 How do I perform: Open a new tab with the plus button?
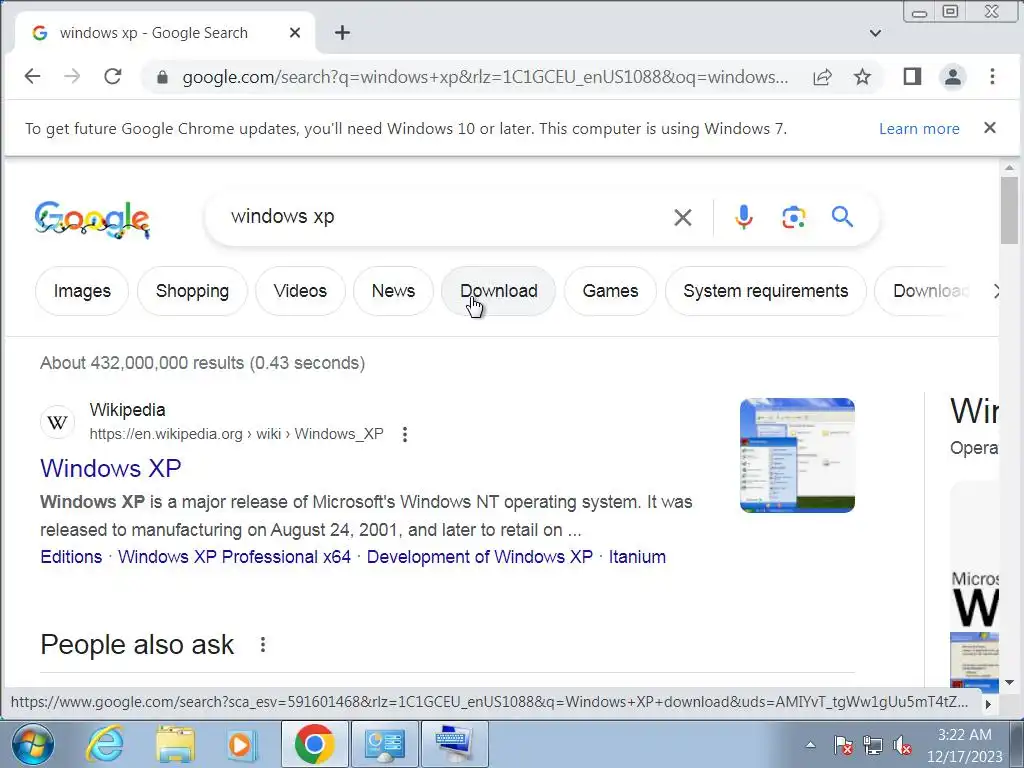342,33
